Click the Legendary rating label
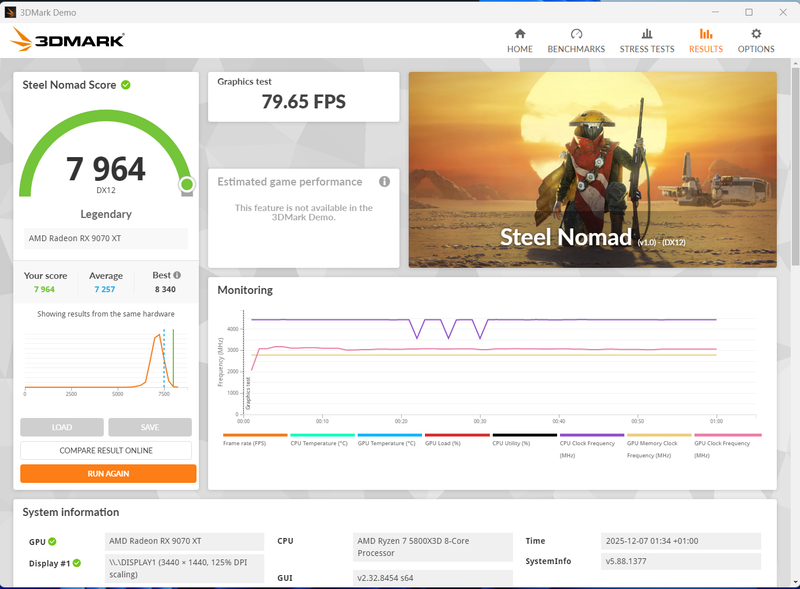Screen dimensions: 800x589 [x=106, y=214]
